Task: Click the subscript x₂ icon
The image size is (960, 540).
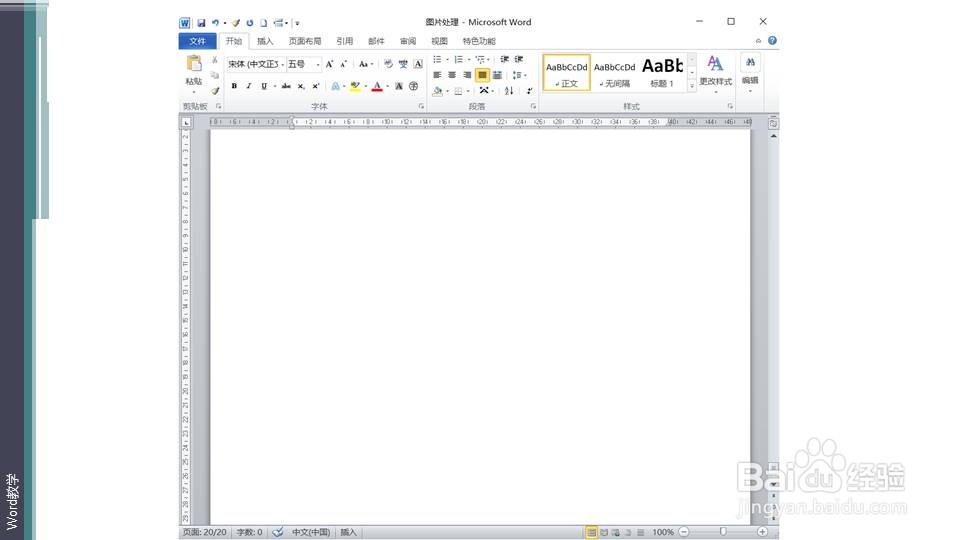Action: pyautogui.click(x=301, y=86)
